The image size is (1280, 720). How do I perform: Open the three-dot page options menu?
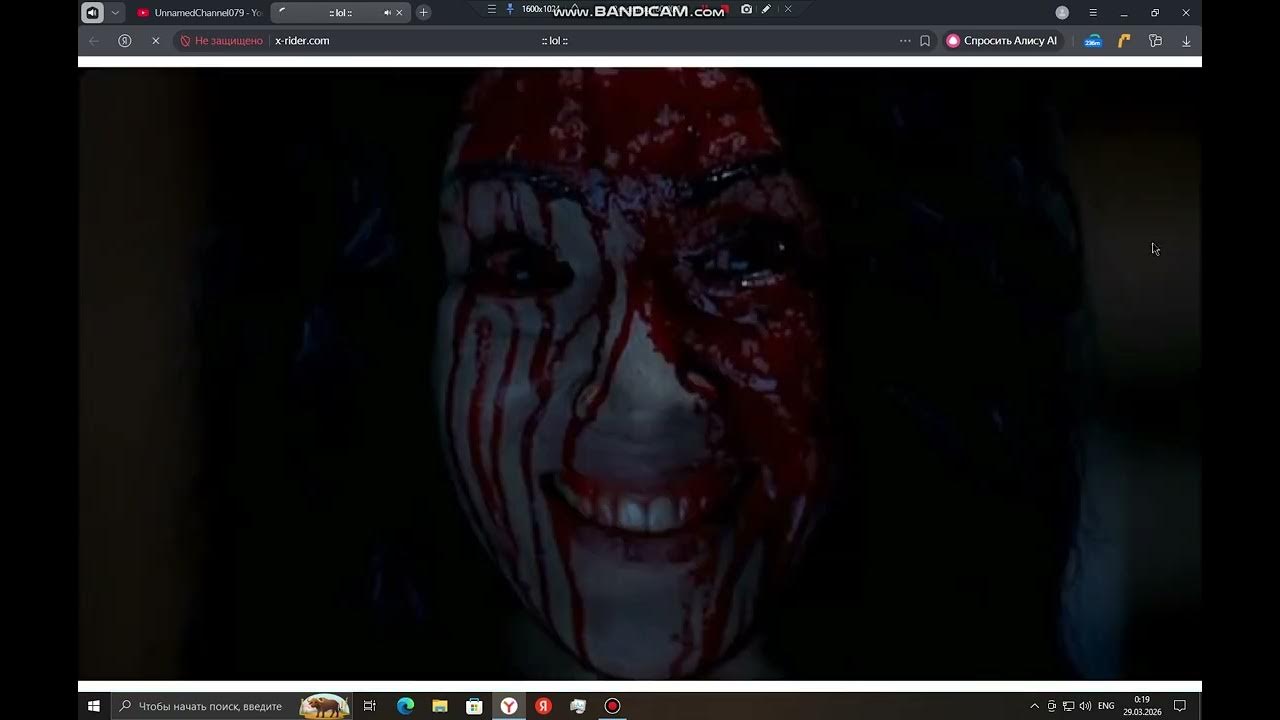pyautogui.click(x=905, y=41)
